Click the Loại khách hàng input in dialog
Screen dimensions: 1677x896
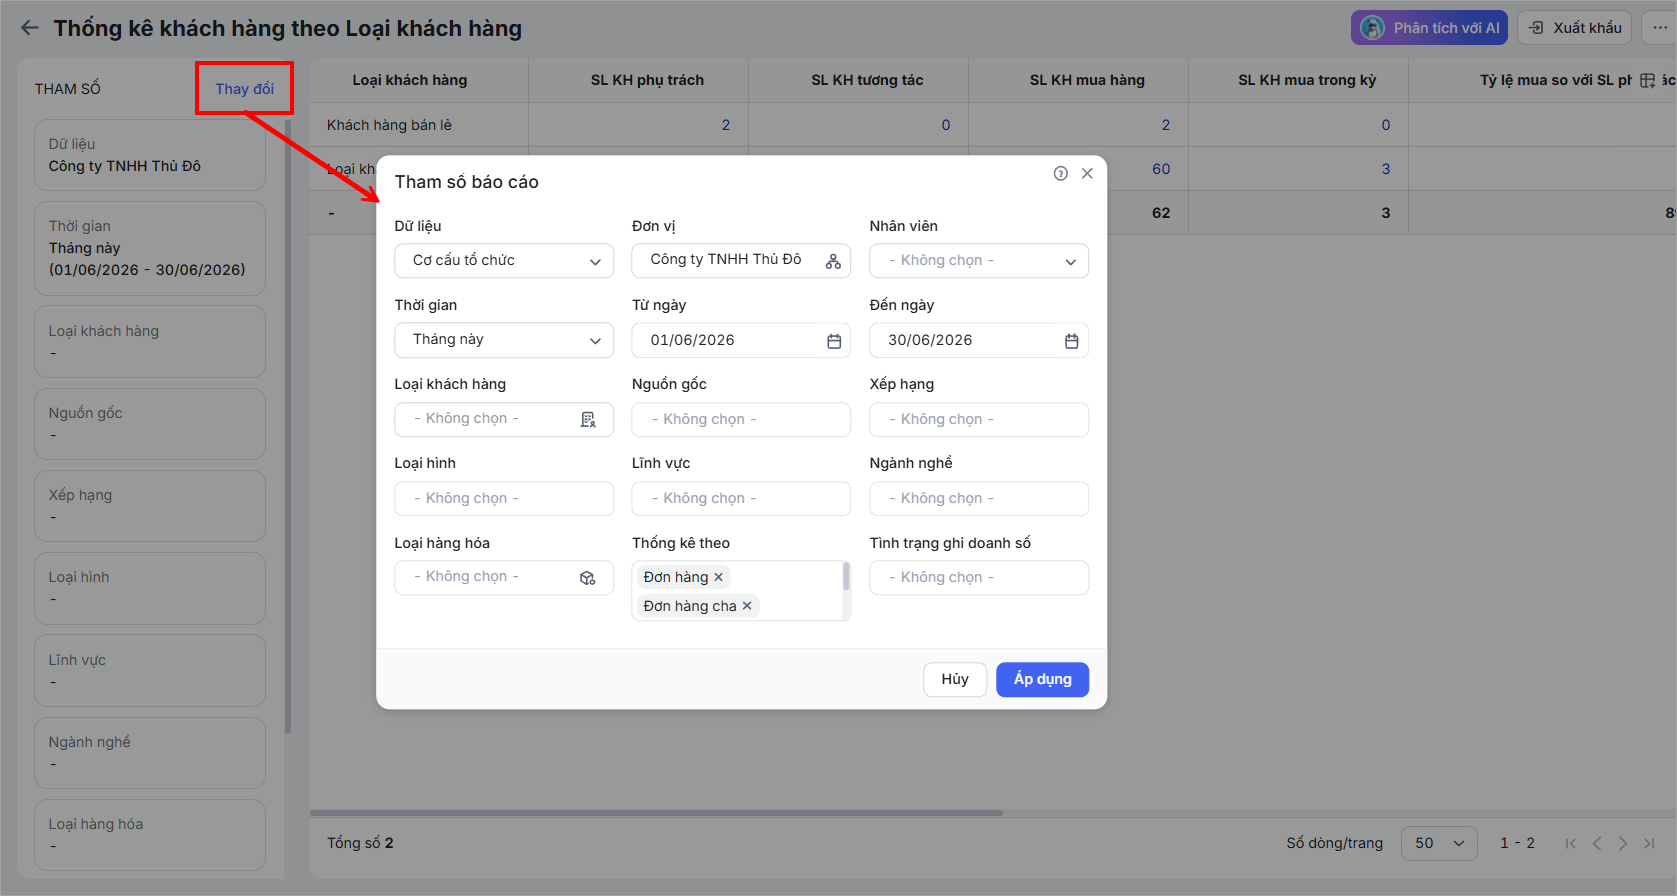pos(504,420)
